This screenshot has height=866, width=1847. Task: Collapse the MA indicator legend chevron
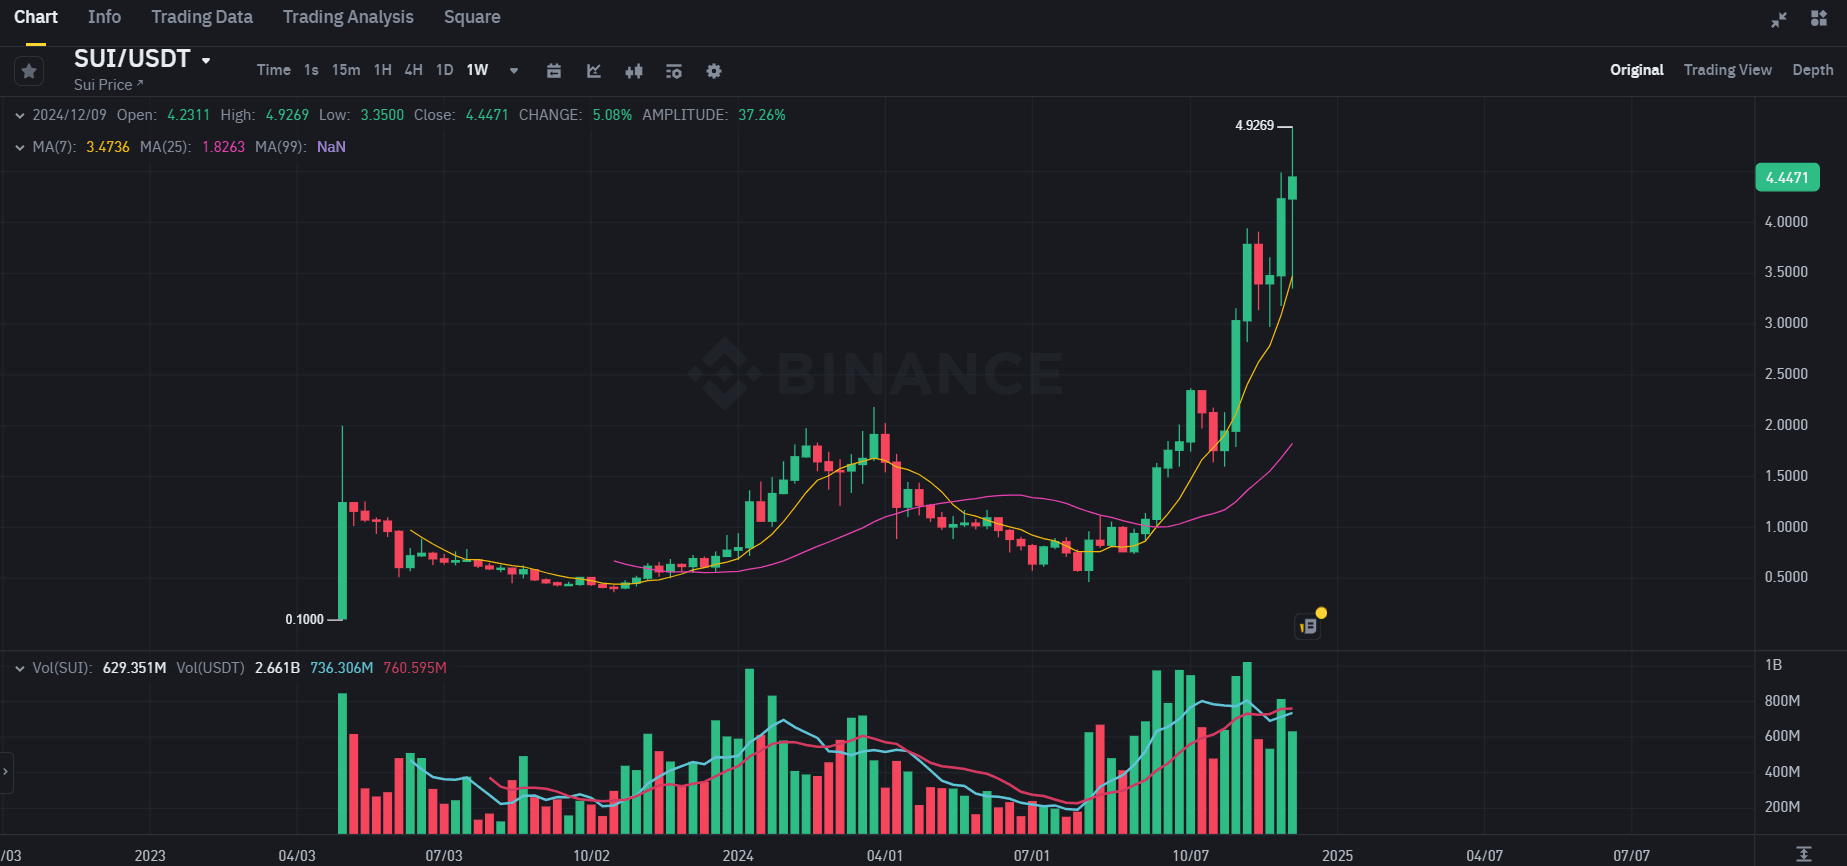(20, 147)
